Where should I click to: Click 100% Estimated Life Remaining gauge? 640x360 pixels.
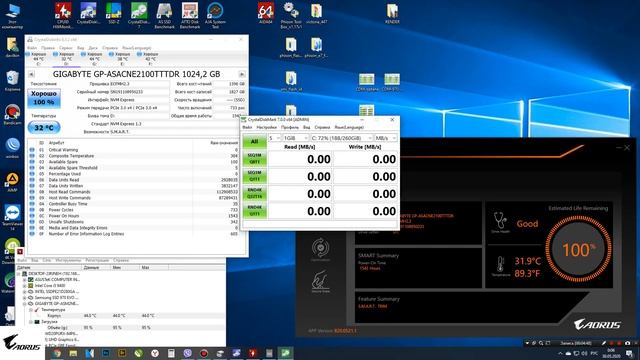578,249
